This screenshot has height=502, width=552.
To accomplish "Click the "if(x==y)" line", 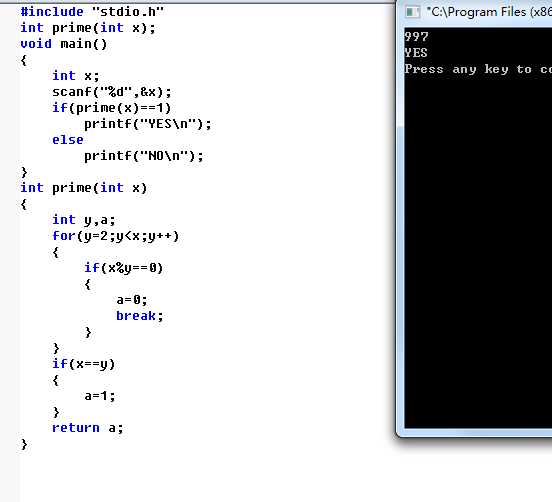I will [x=84, y=364].
